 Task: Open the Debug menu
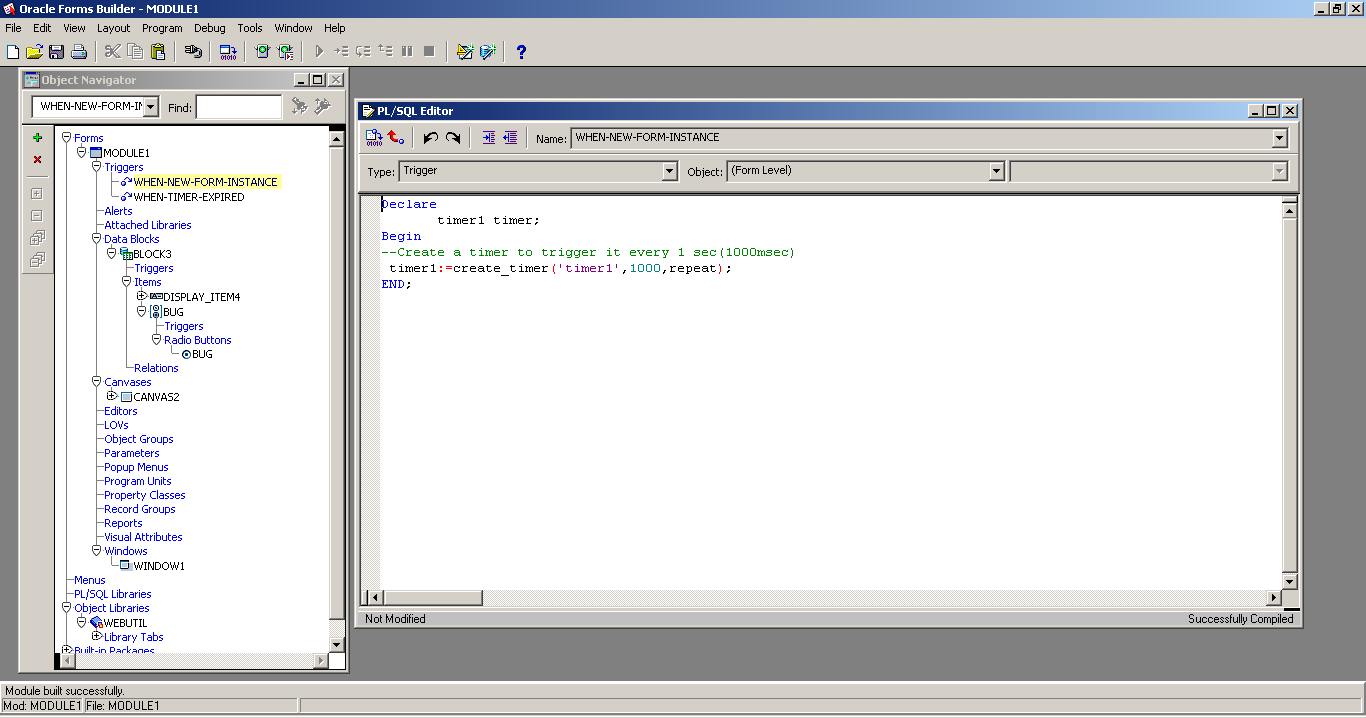[x=209, y=27]
